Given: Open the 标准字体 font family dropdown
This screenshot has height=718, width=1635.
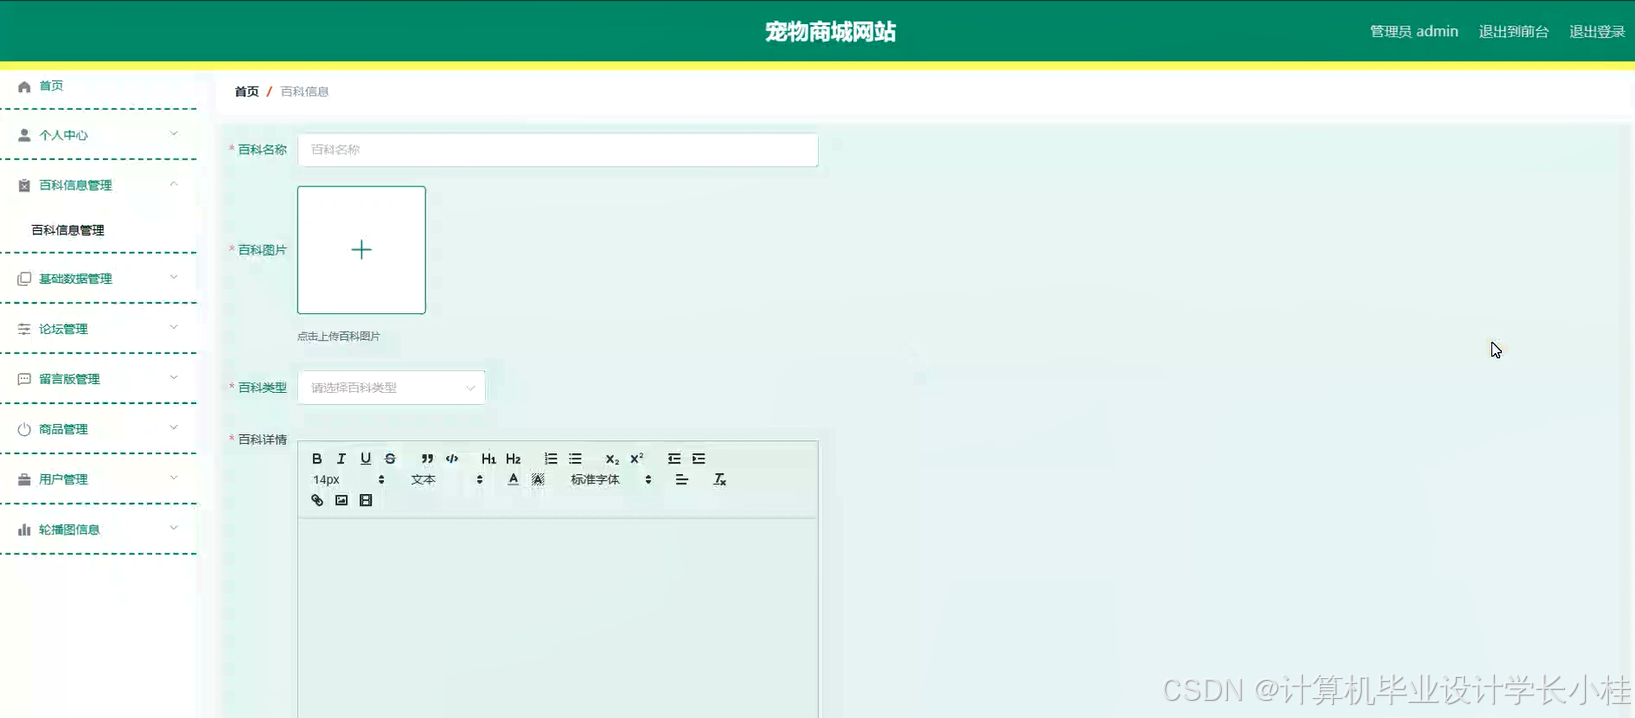Looking at the screenshot, I should [611, 480].
